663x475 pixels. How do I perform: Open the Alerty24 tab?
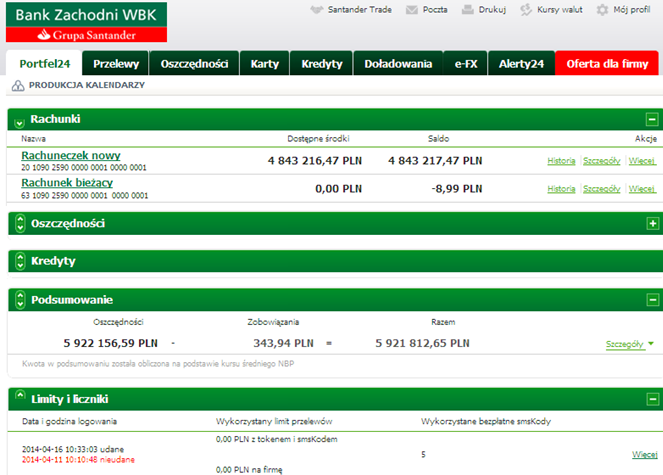pos(521,63)
